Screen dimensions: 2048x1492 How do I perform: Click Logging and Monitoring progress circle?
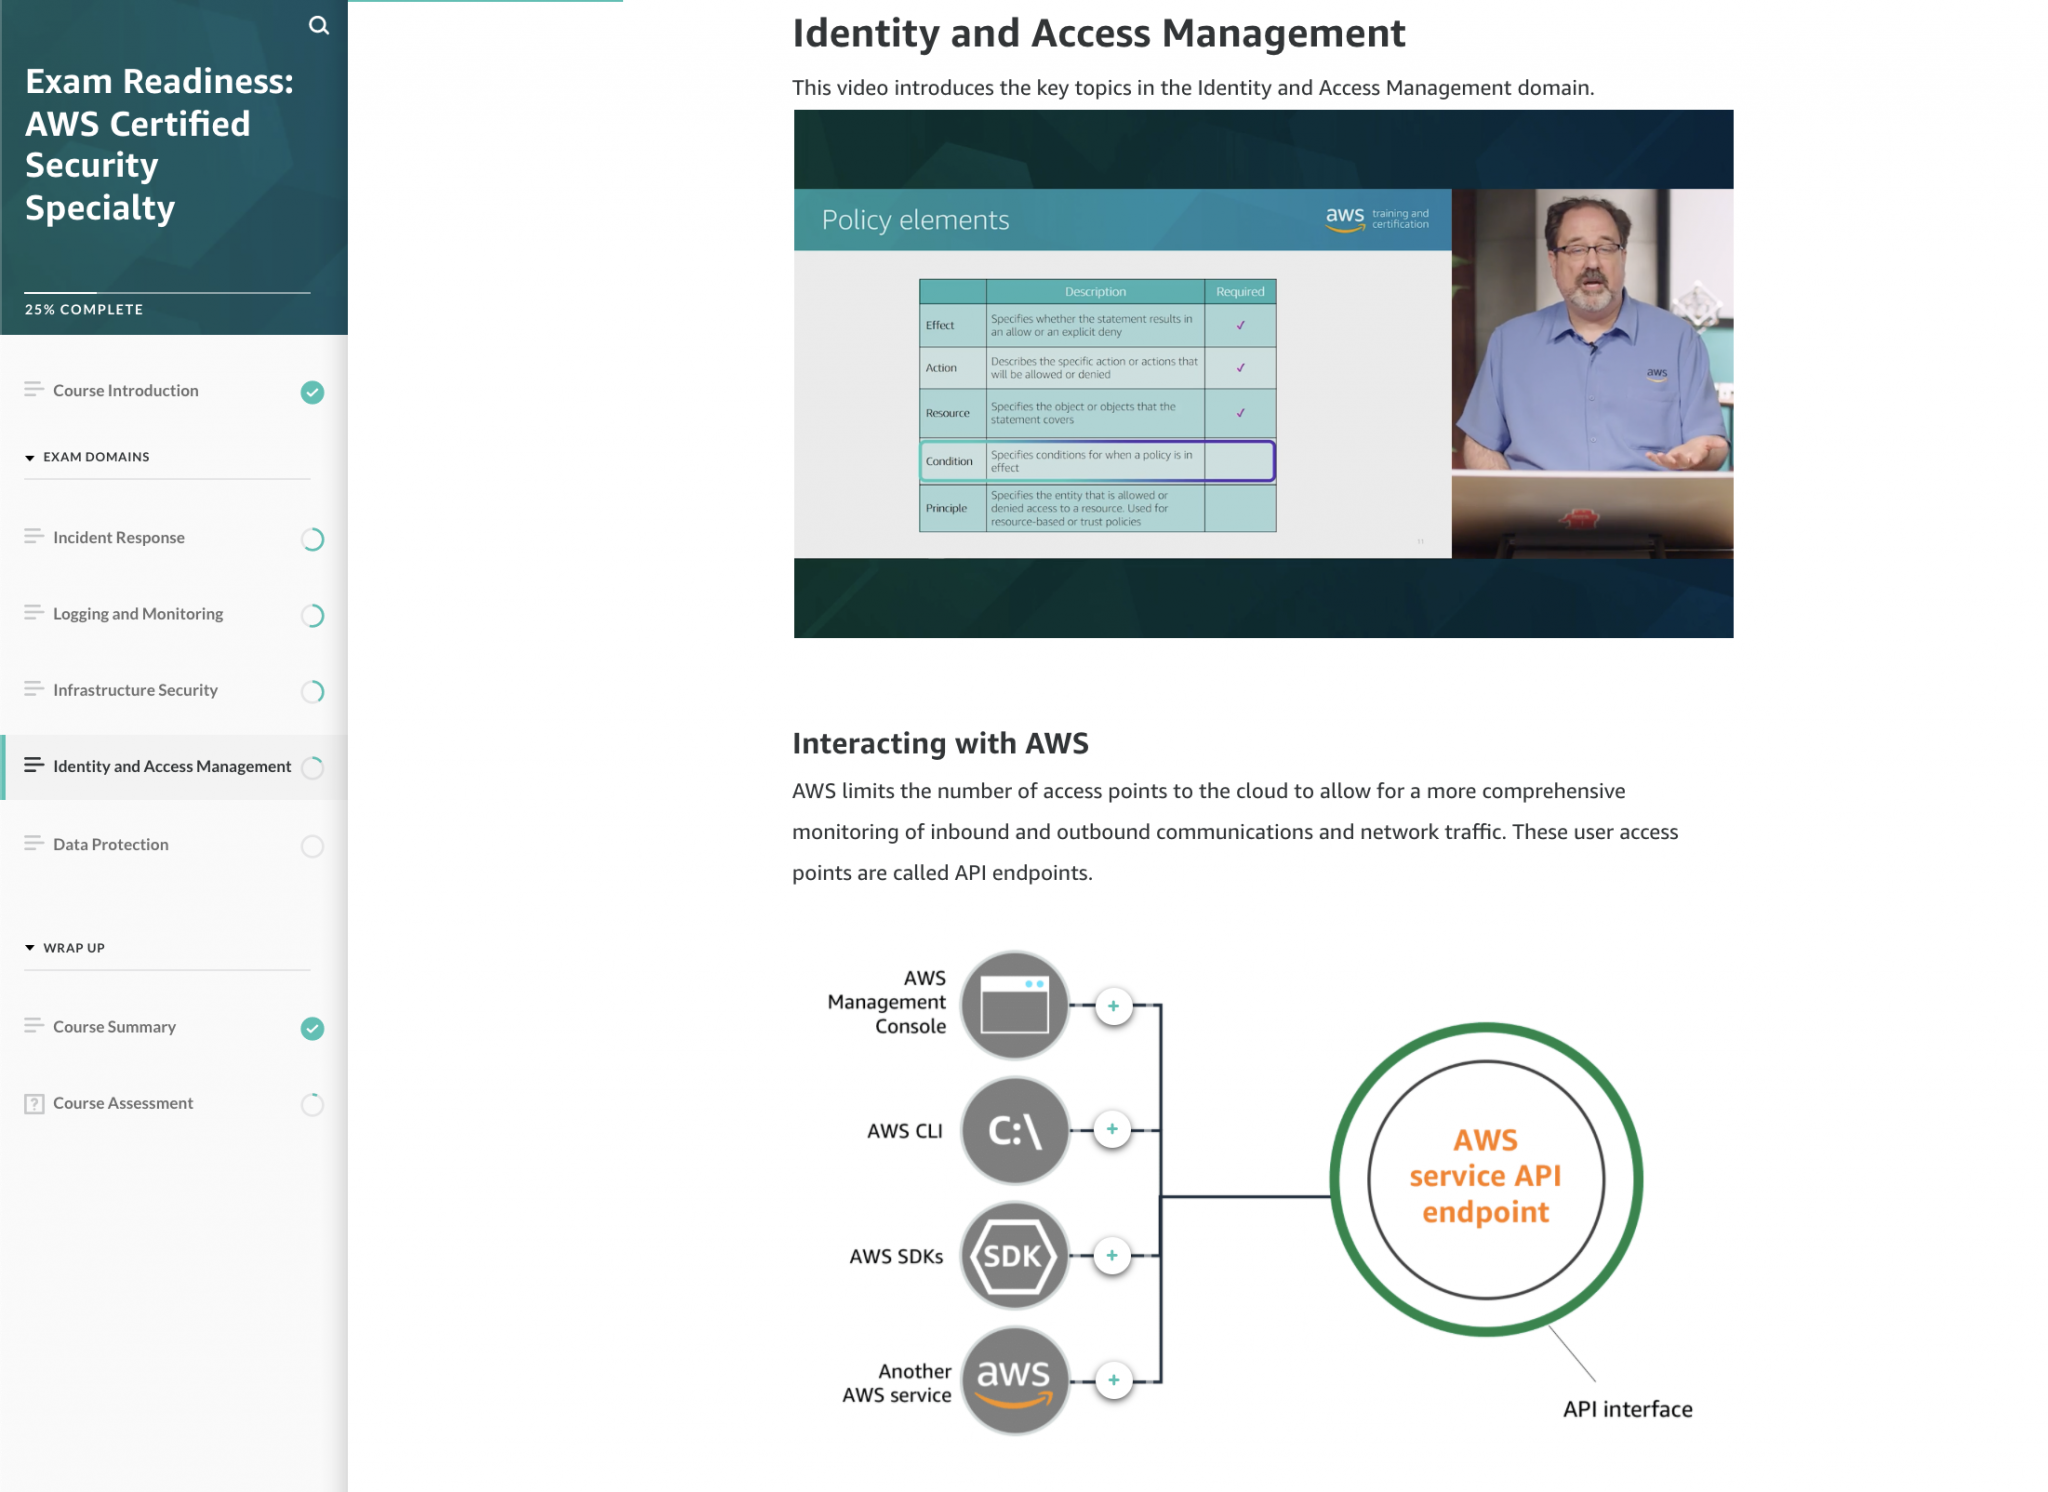click(x=312, y=615)
